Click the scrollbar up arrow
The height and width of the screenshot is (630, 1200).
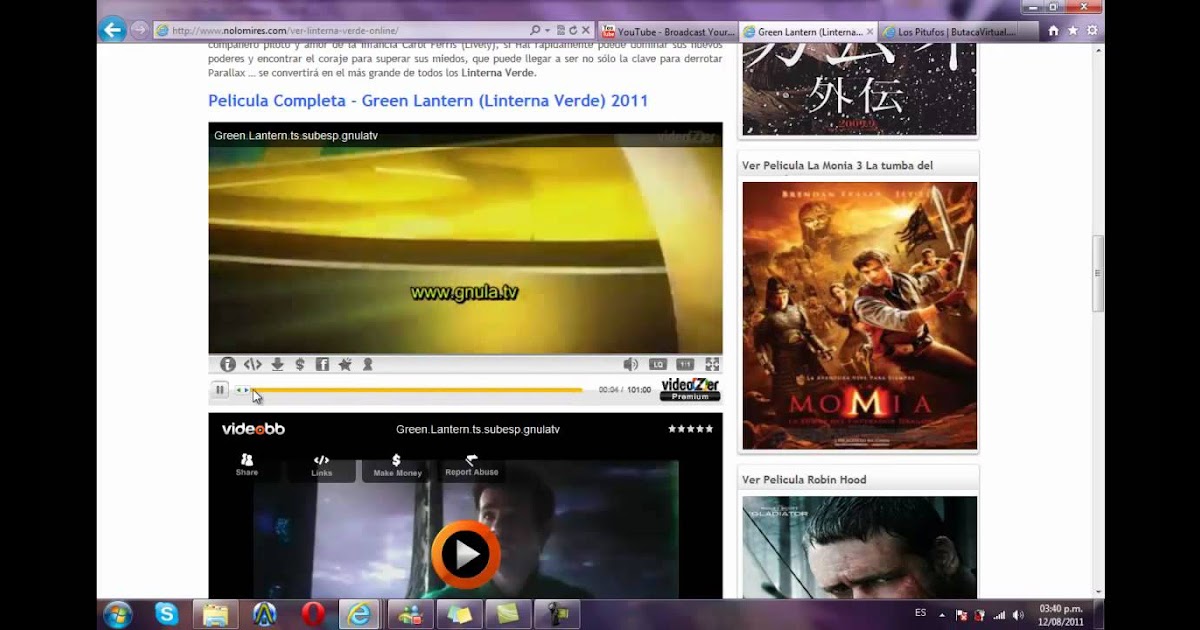[1098, 49]
